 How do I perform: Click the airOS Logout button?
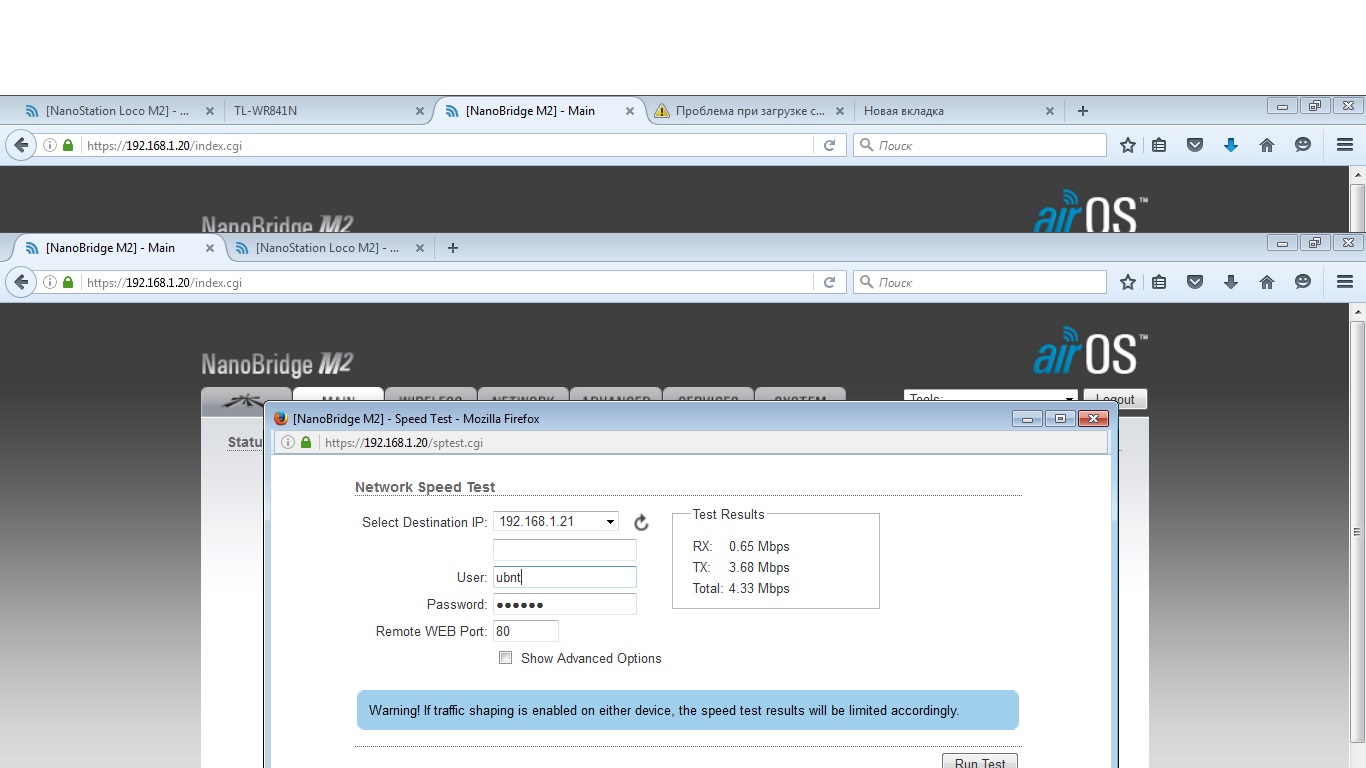pyautogui.click(x=1115, y=399)
